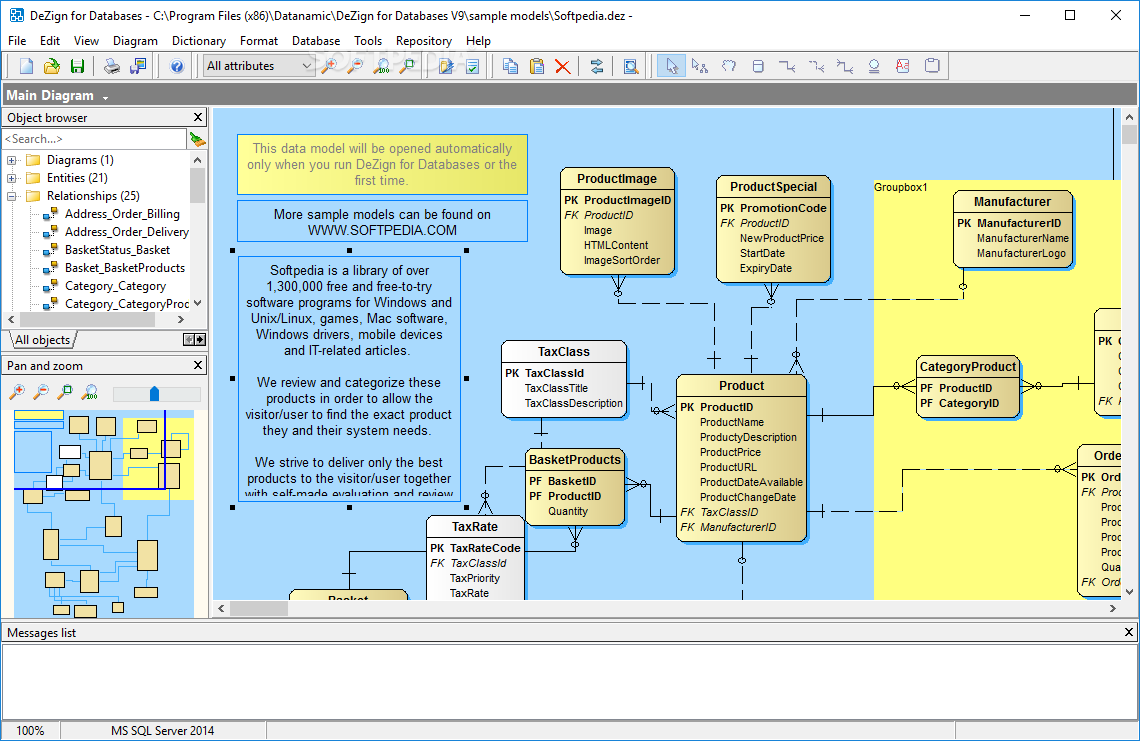Click object tree scrollbar down arrow
Viewport: 1140px width, 741px height.
[x=198, y=303]
